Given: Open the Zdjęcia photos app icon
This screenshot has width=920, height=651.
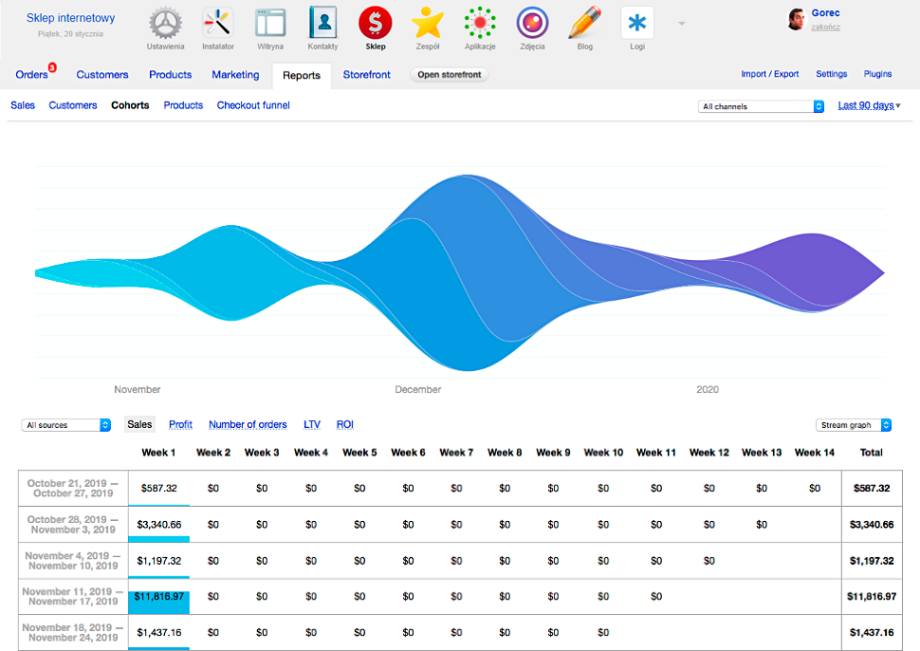Looking at the screenshot, I should coord(532,23).
